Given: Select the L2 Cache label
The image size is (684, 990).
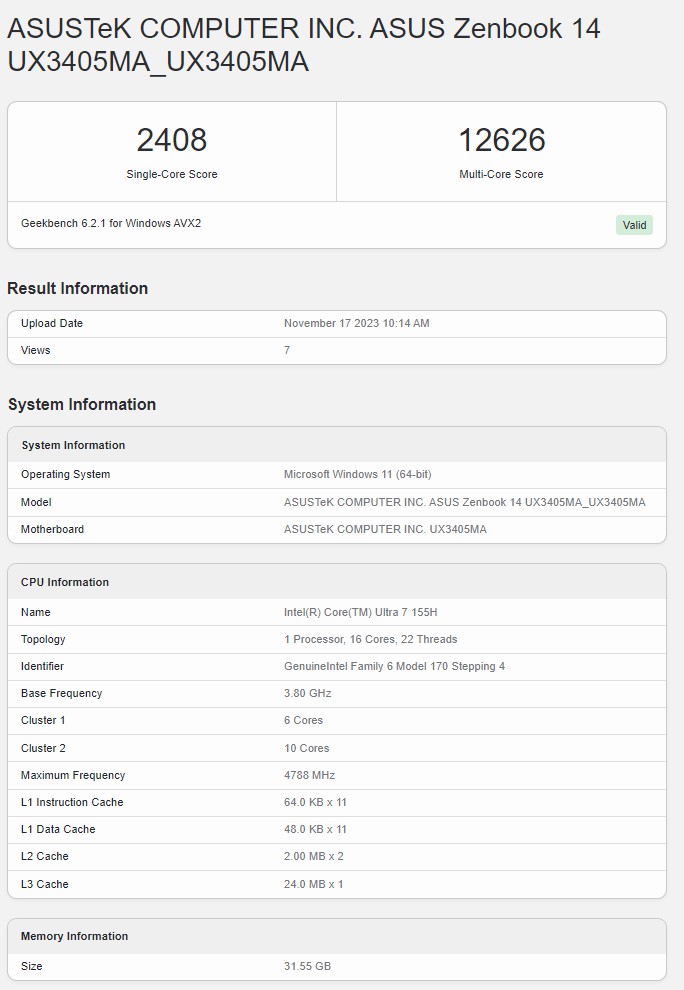Looking at the screenshot, I should (x=44, y=857).
